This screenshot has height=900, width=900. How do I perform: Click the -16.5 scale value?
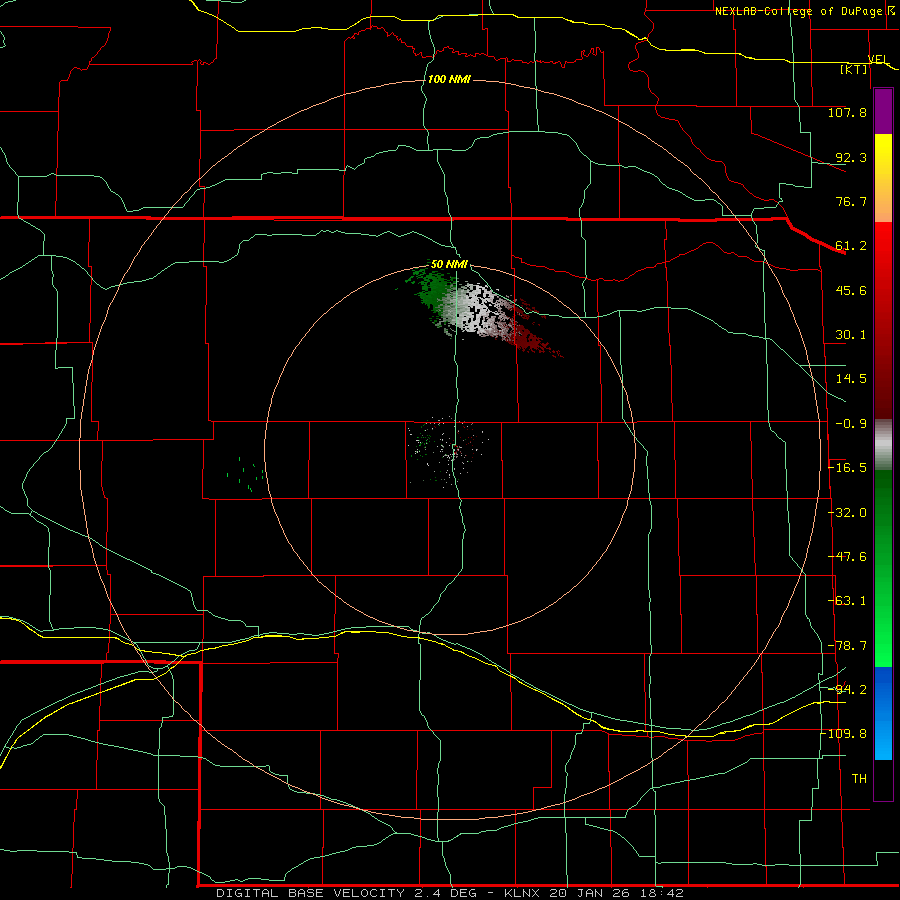point(847,468)
